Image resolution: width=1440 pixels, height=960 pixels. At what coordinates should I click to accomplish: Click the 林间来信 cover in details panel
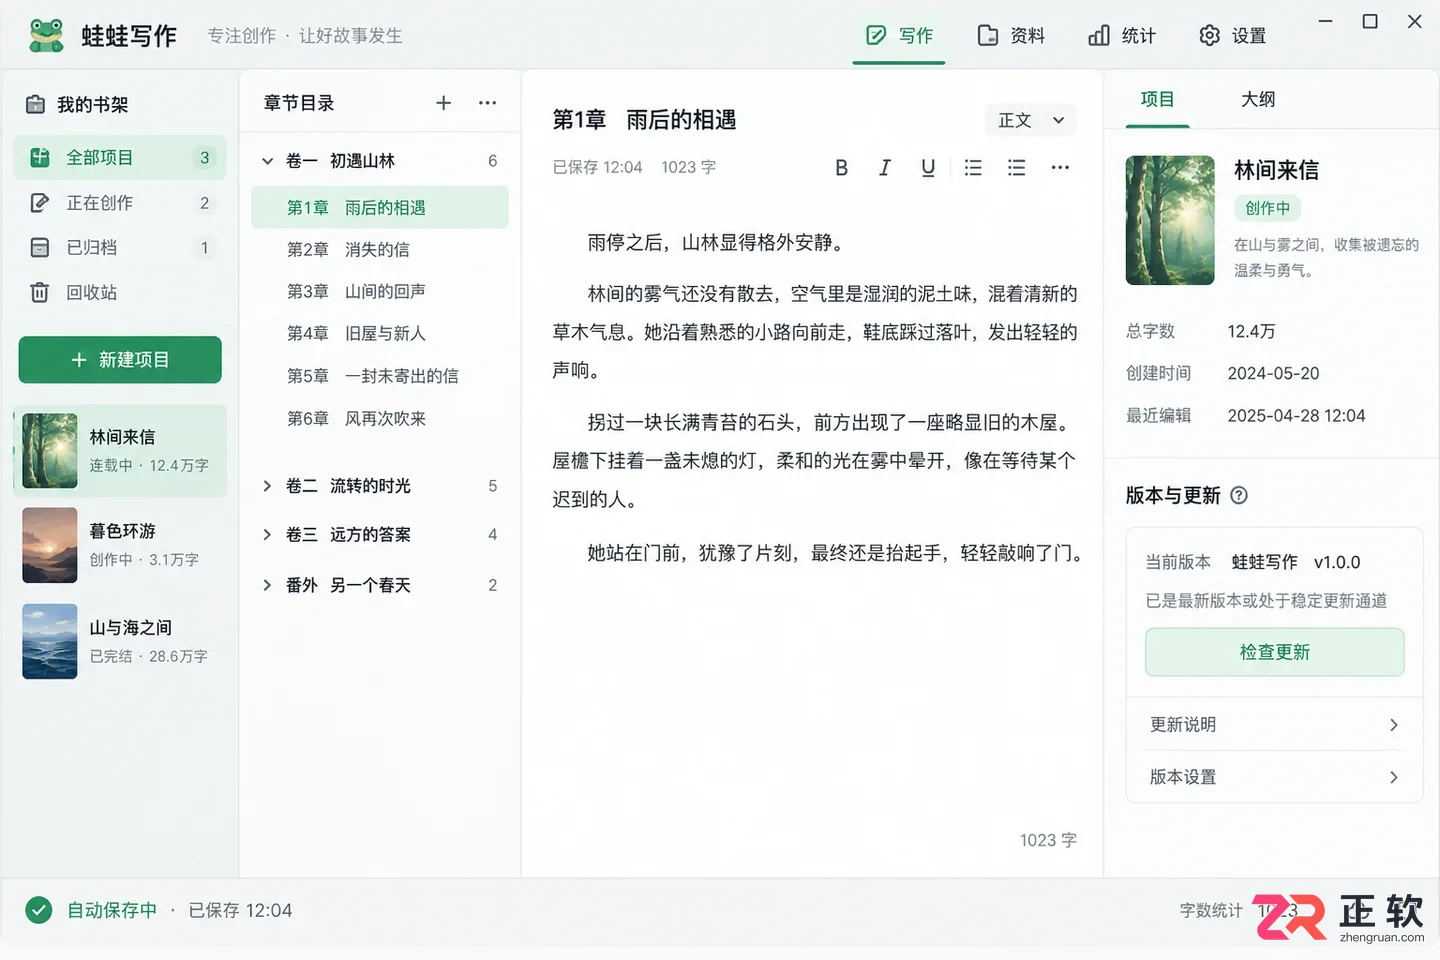(1170, 220)
